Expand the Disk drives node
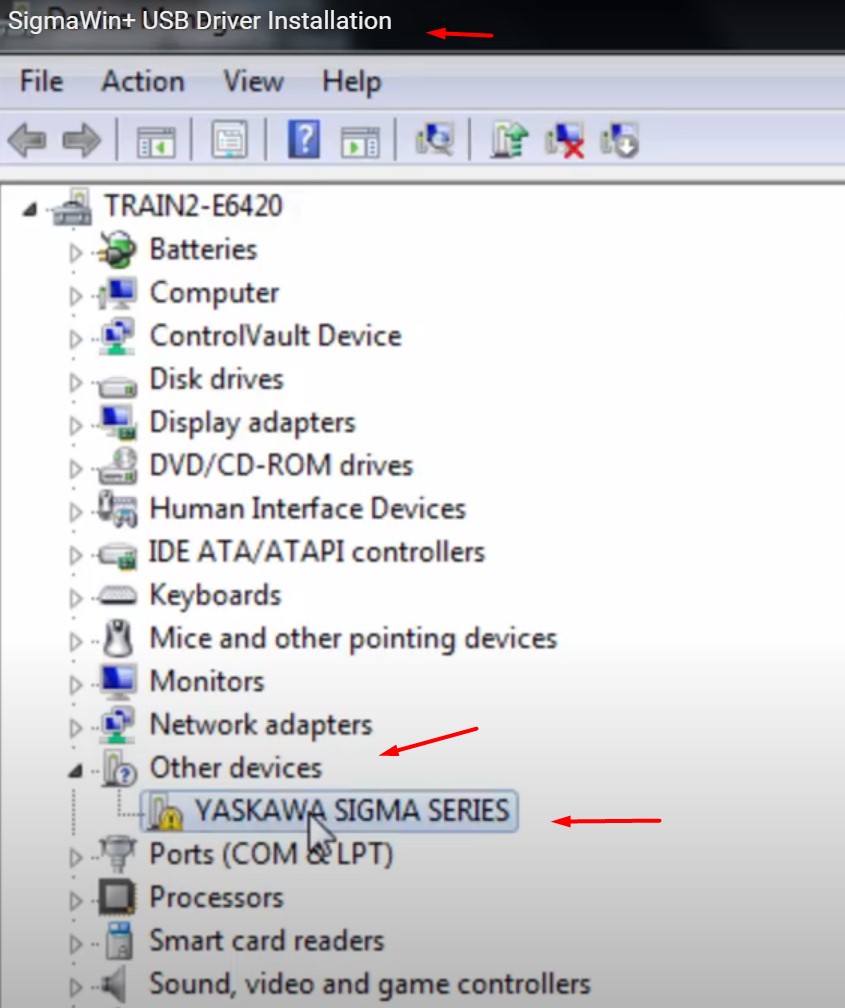The width and height of the screenshot is (845, 1008). coord(76,382)
